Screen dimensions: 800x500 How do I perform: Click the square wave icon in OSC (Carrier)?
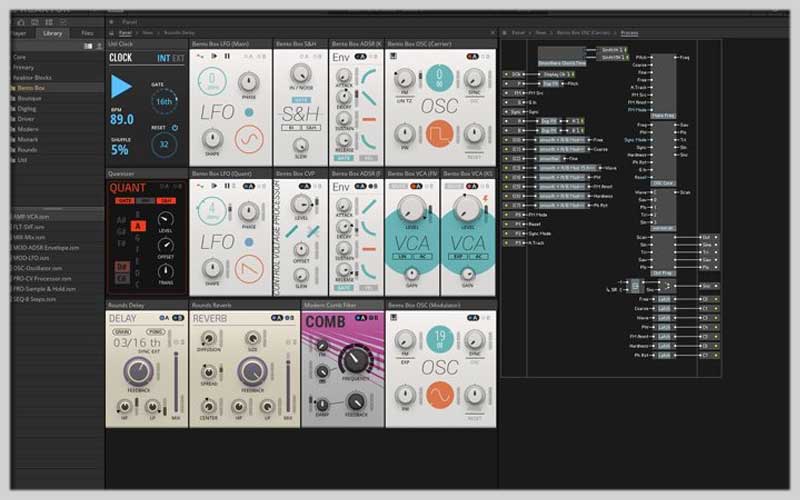[x=439, y=134]
